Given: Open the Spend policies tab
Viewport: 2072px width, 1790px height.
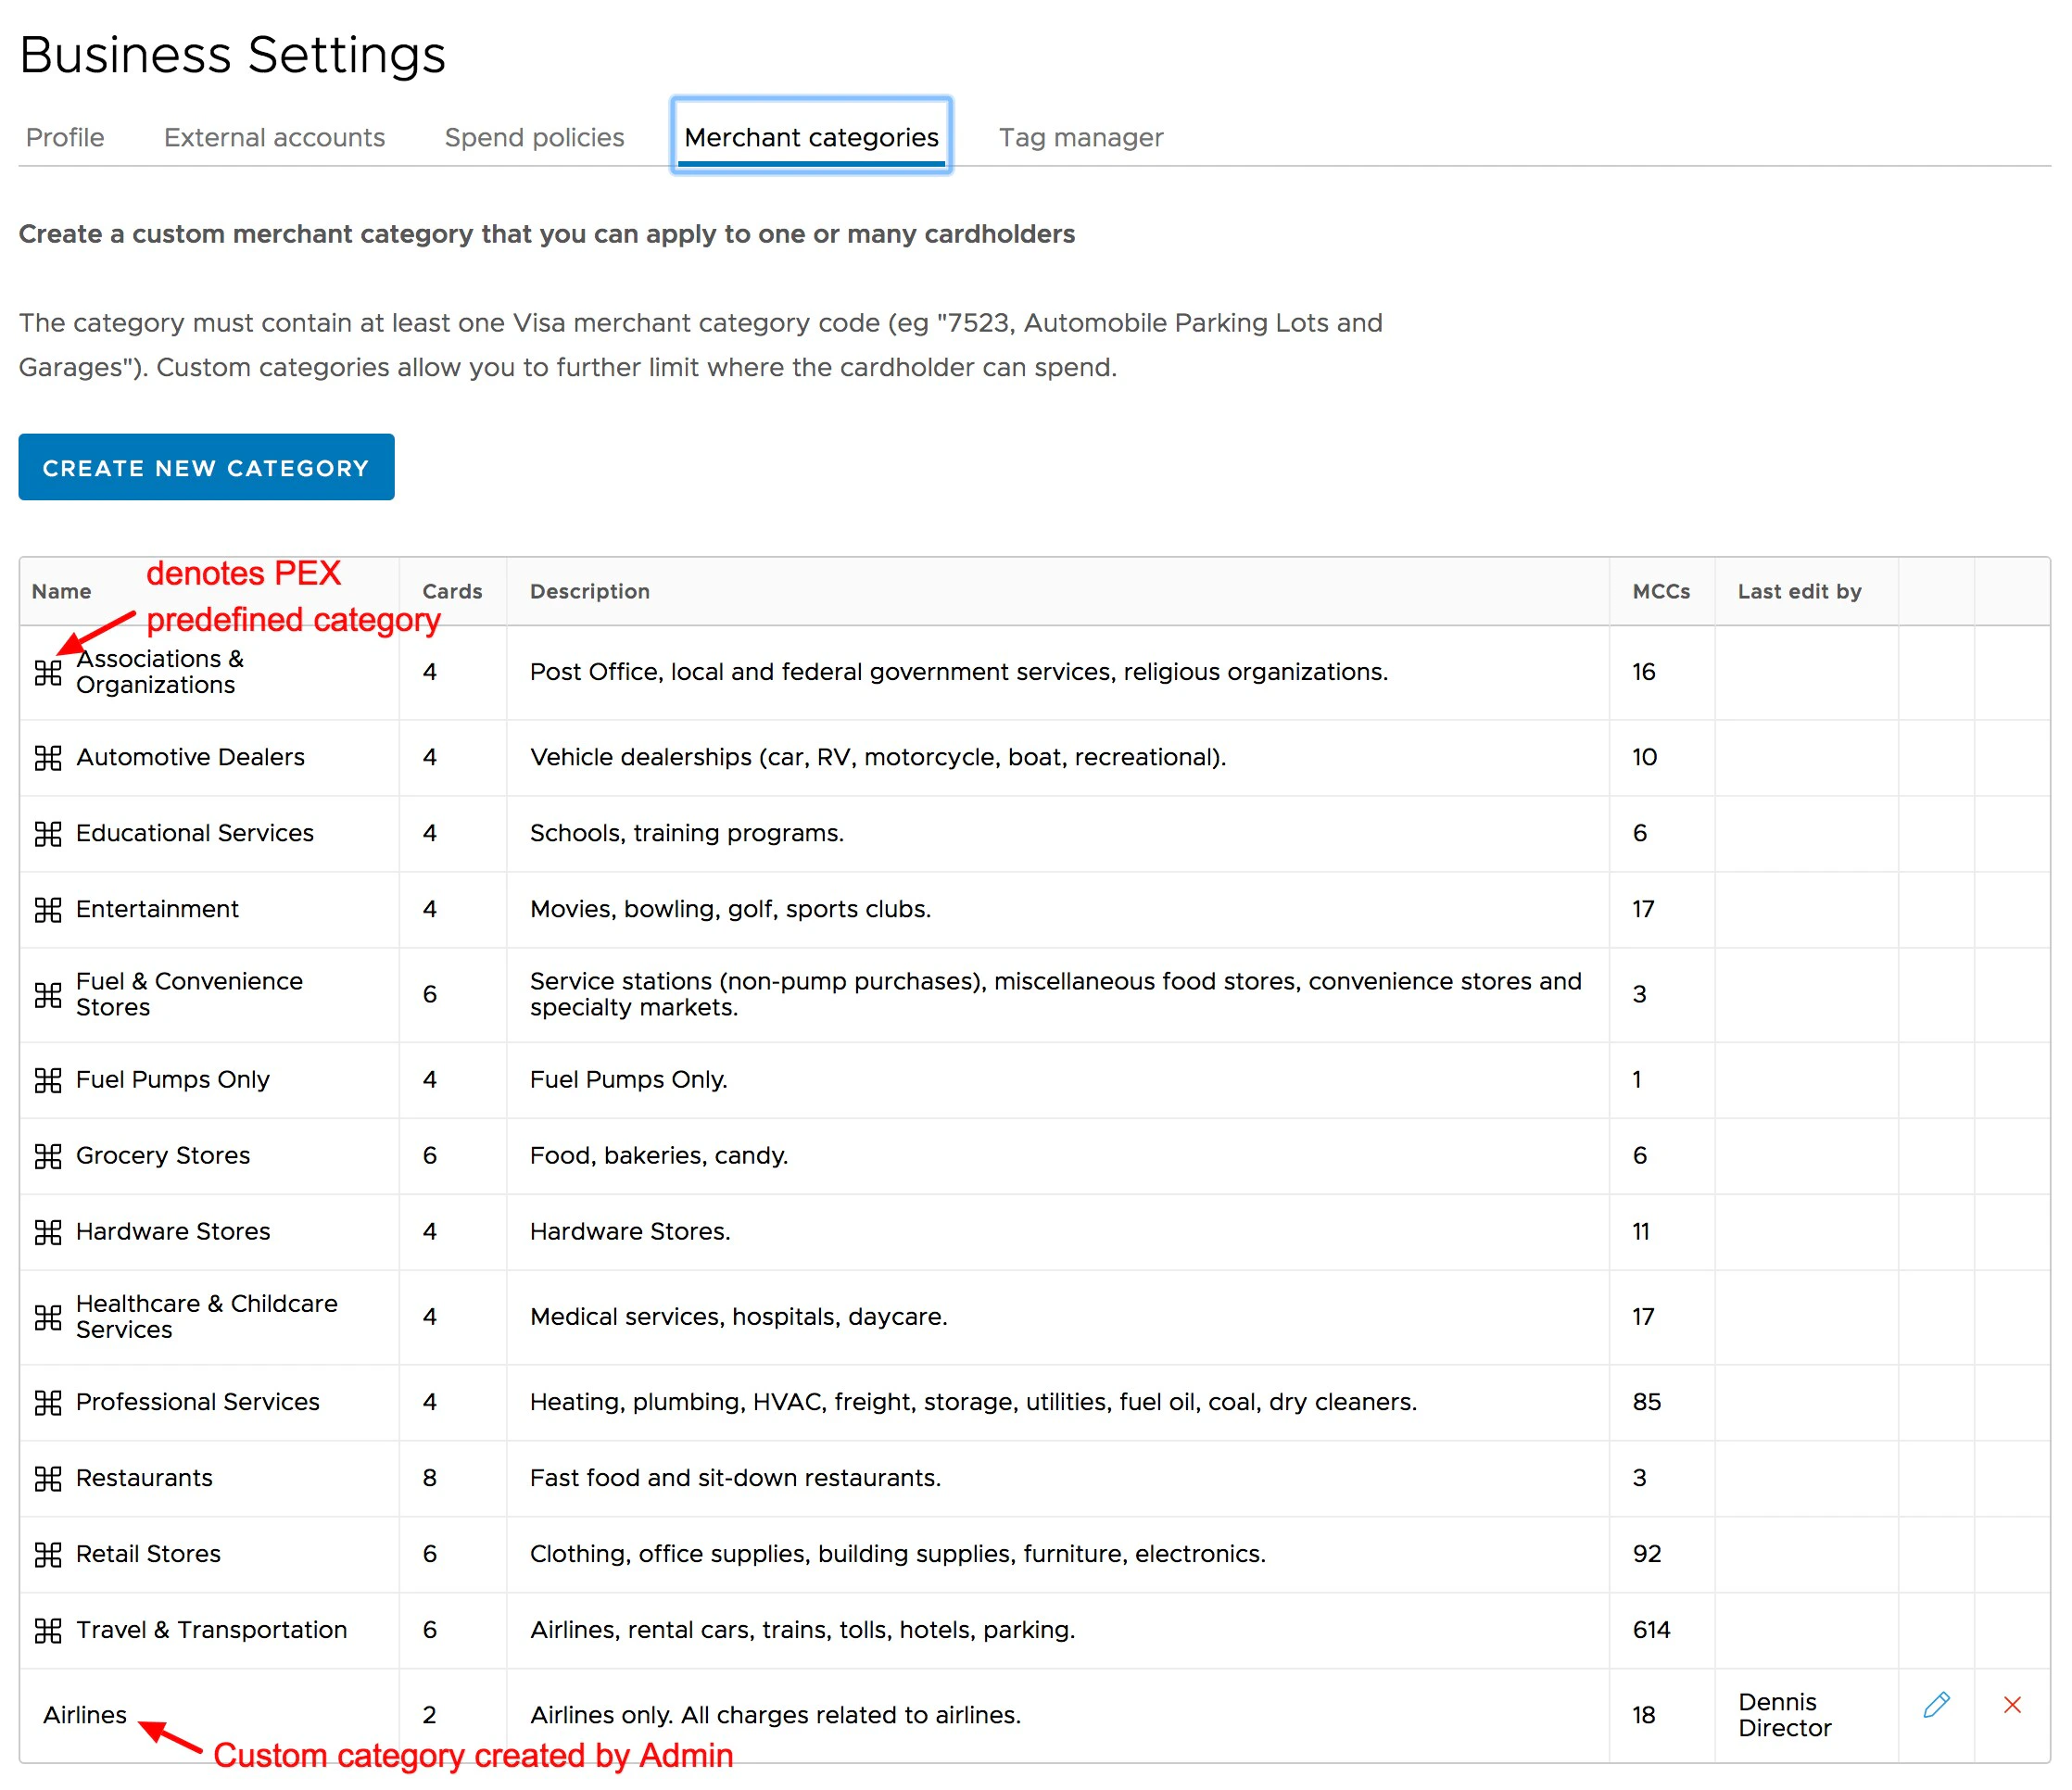Looking at the screenshot, I should click(534, 137).
